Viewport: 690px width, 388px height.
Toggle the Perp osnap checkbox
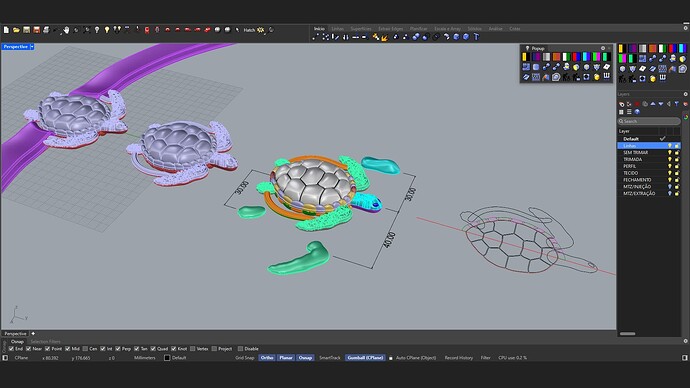(x=117, y=348)
